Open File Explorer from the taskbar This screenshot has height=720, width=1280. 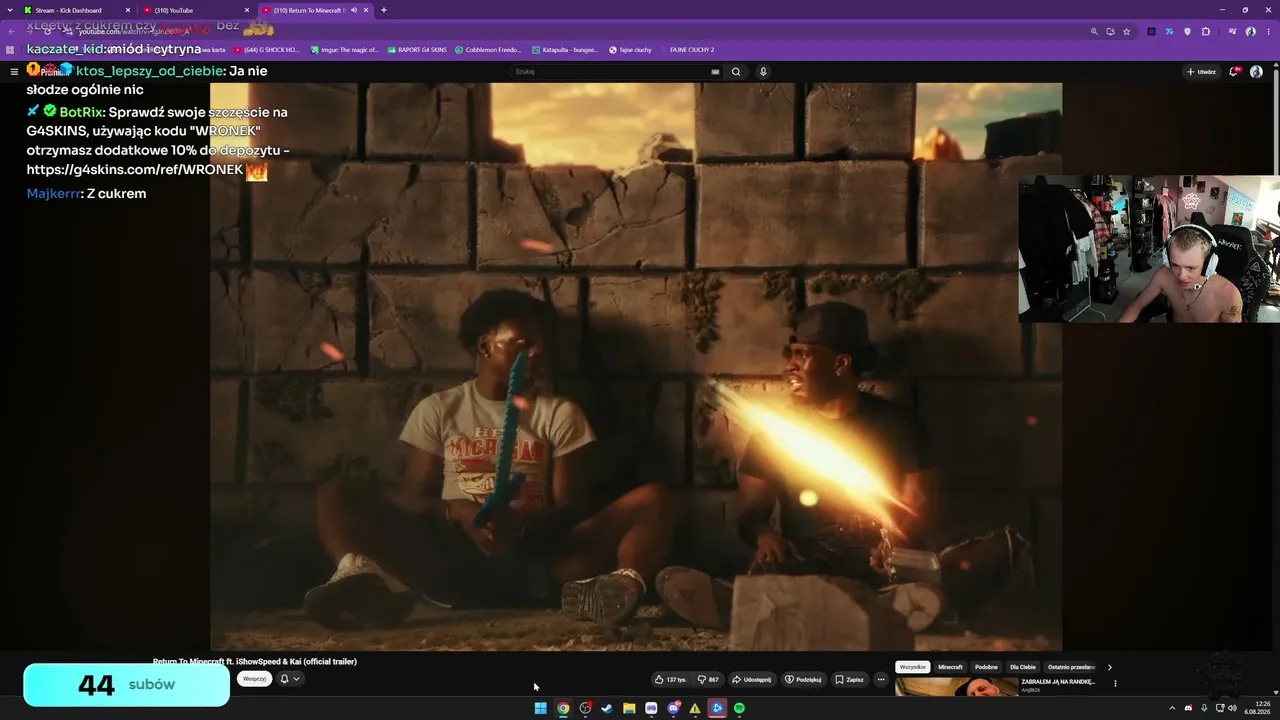click(x=629, y=708)
